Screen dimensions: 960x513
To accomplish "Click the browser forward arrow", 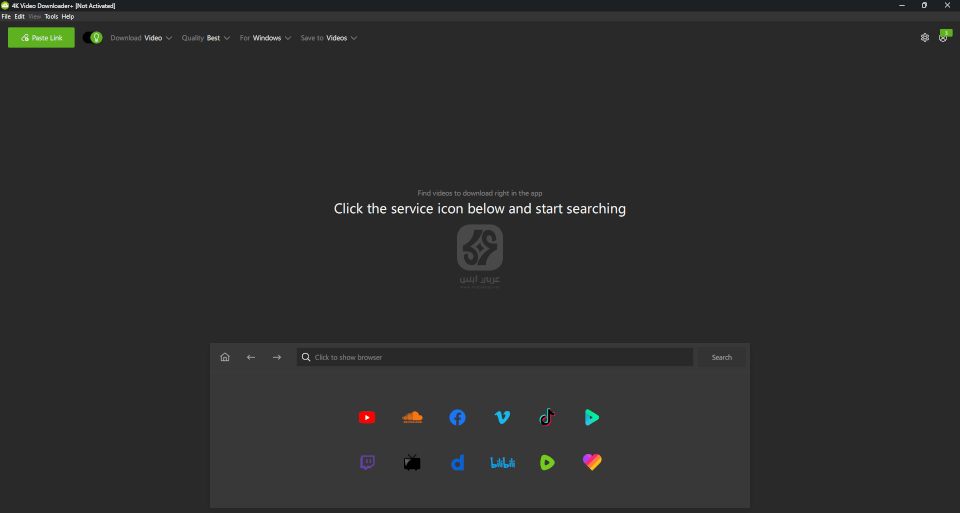I will point(277,357).
